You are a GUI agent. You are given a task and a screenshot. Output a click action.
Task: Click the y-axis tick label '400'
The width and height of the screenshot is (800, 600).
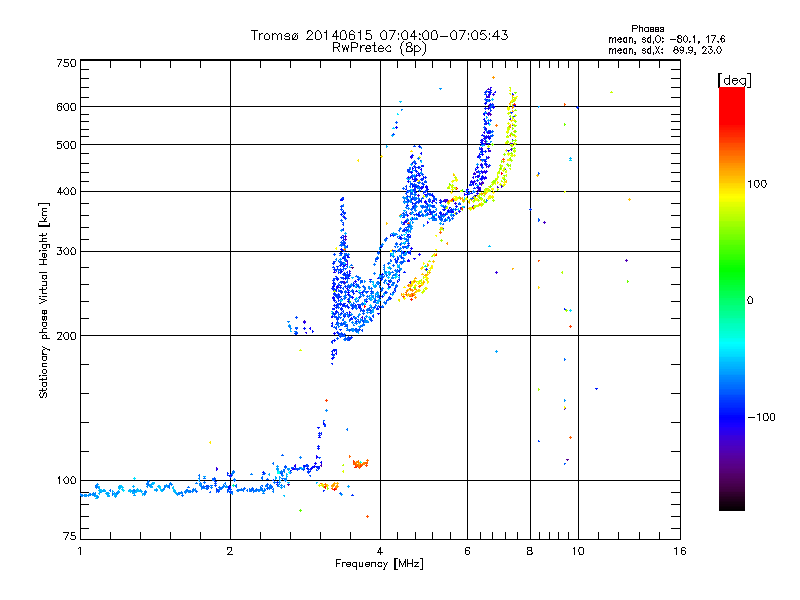point(66,191)
